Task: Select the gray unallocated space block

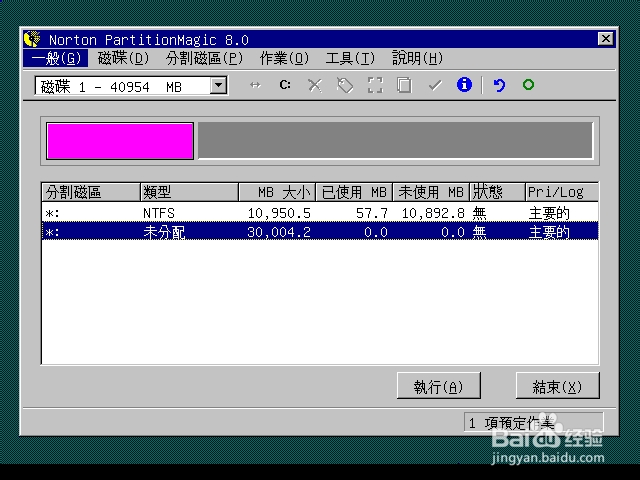Action: click(x=395, y=140)
